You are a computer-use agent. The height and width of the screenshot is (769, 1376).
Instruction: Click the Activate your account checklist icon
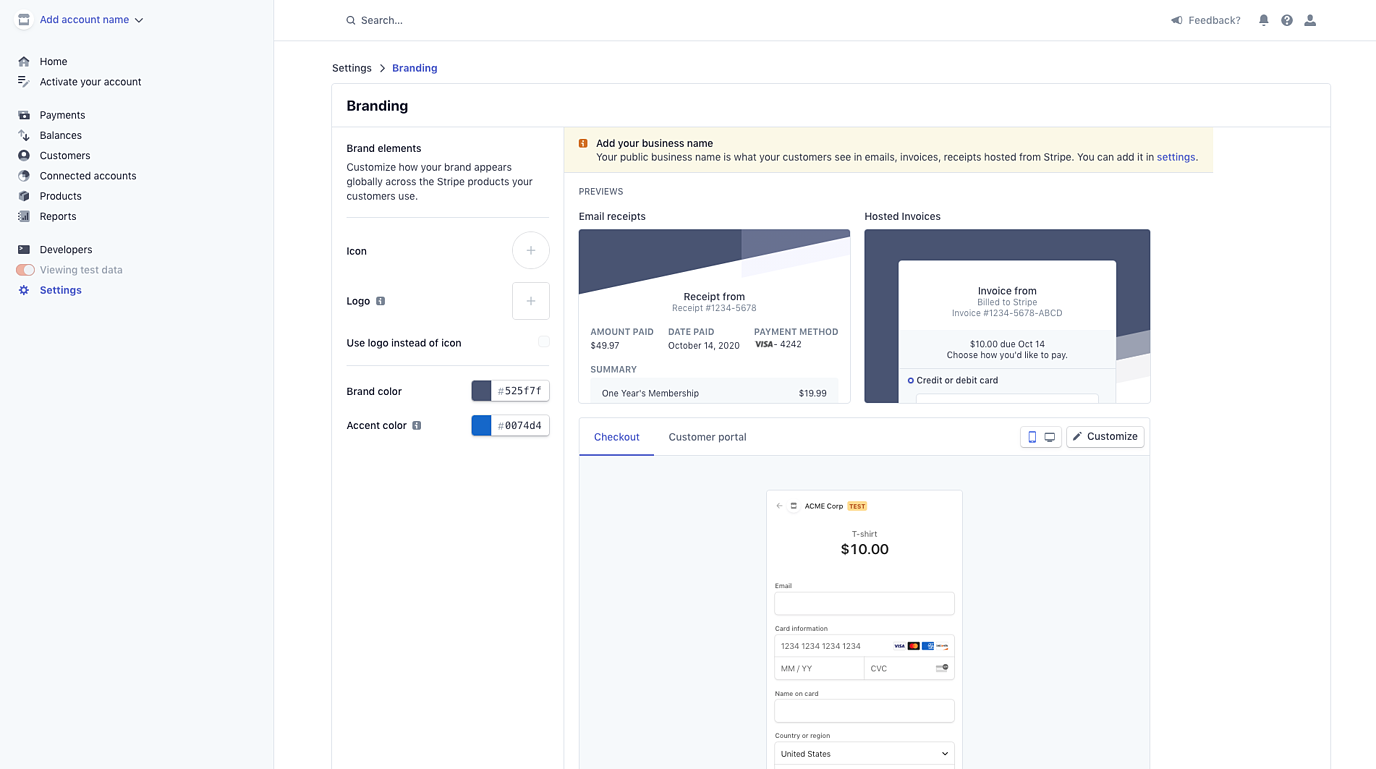(24, 82)
